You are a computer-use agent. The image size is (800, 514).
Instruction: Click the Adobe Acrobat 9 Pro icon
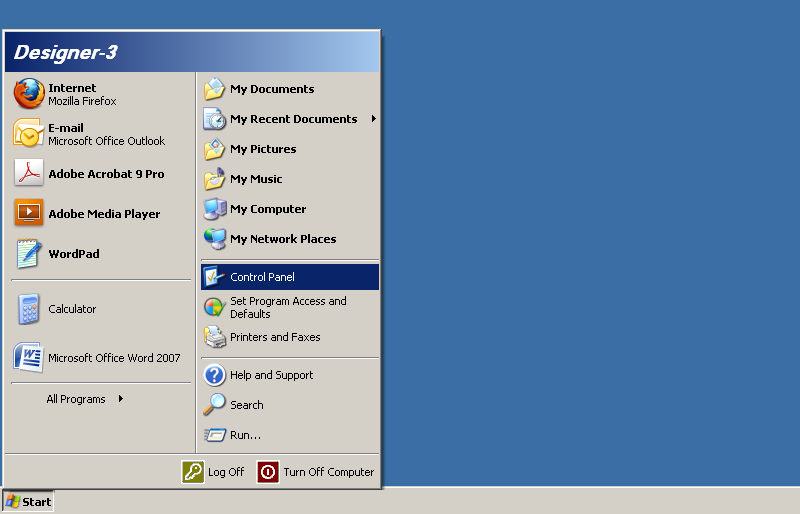(29, 173)
